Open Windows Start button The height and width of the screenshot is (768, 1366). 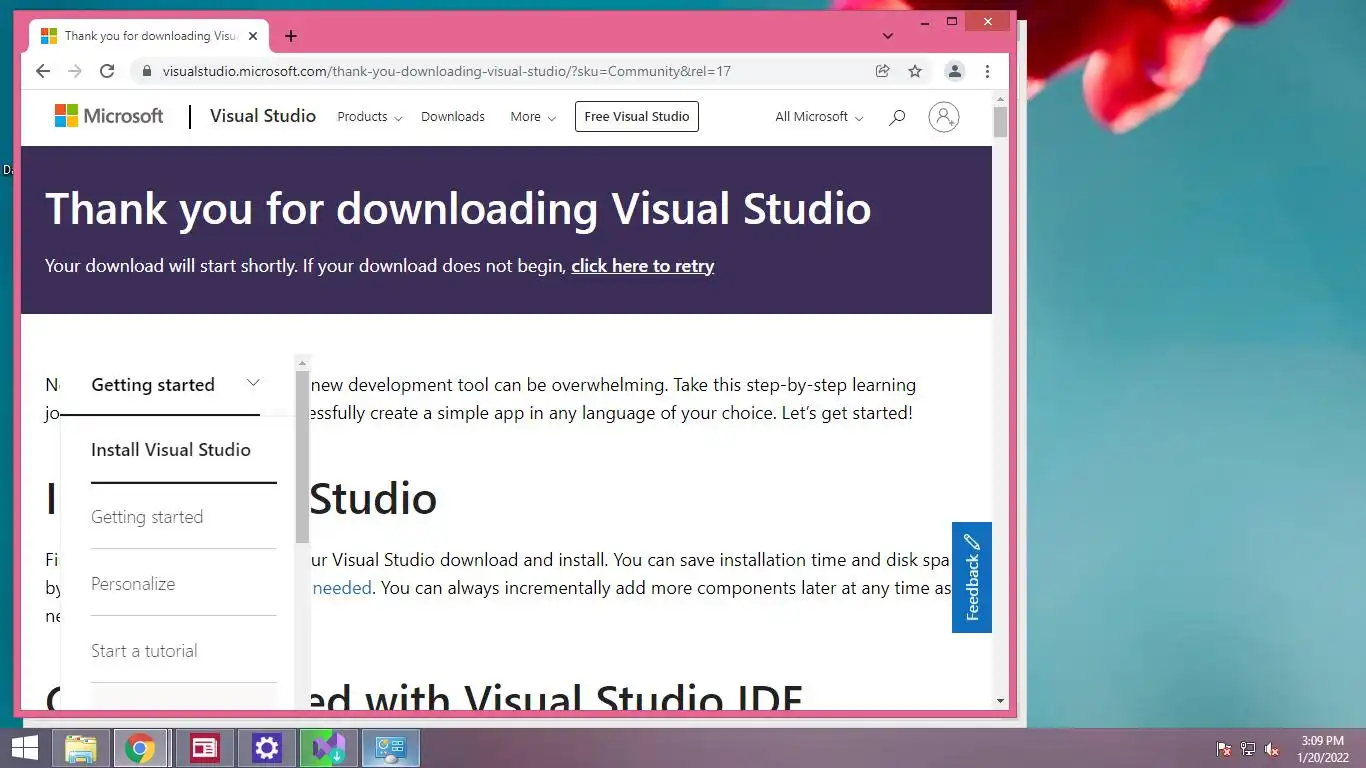(x=25, y=748)
